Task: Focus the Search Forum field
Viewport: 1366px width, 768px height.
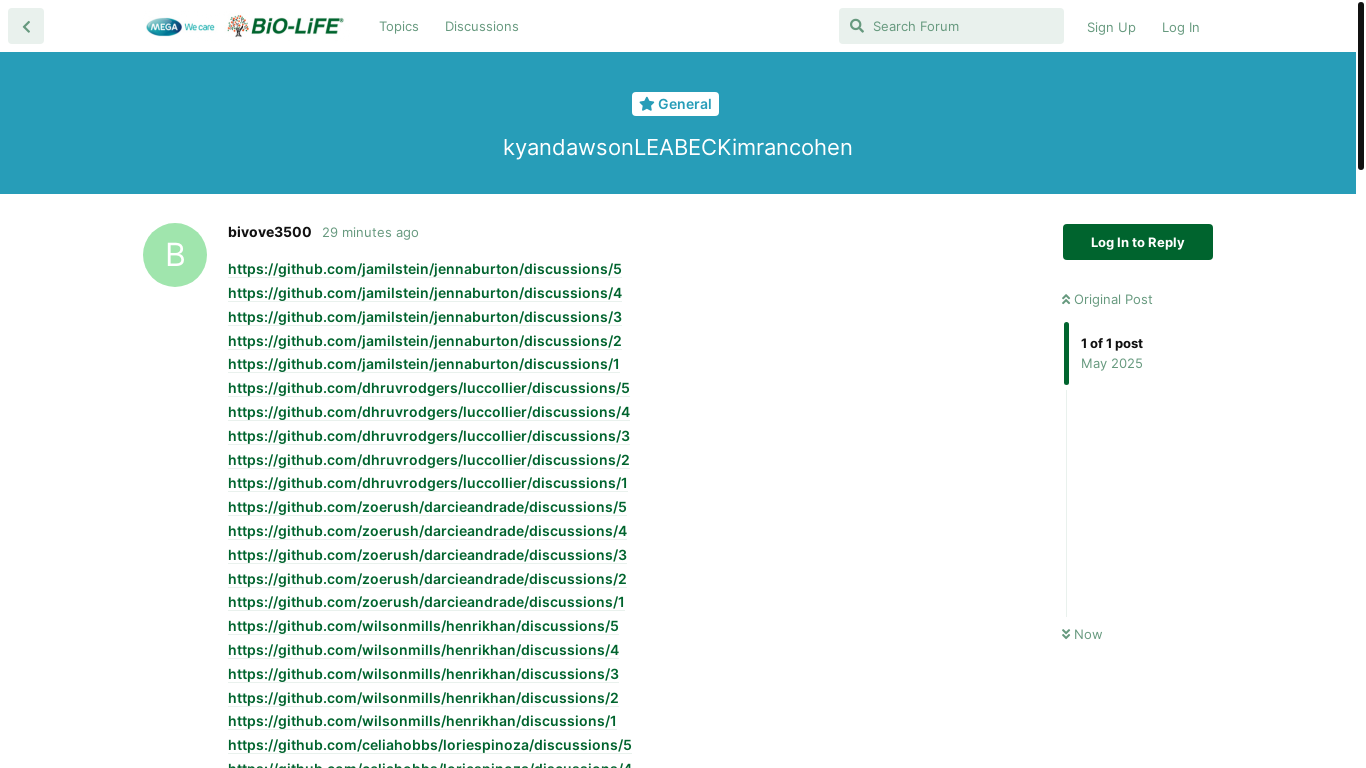Action: coord(951,26)
